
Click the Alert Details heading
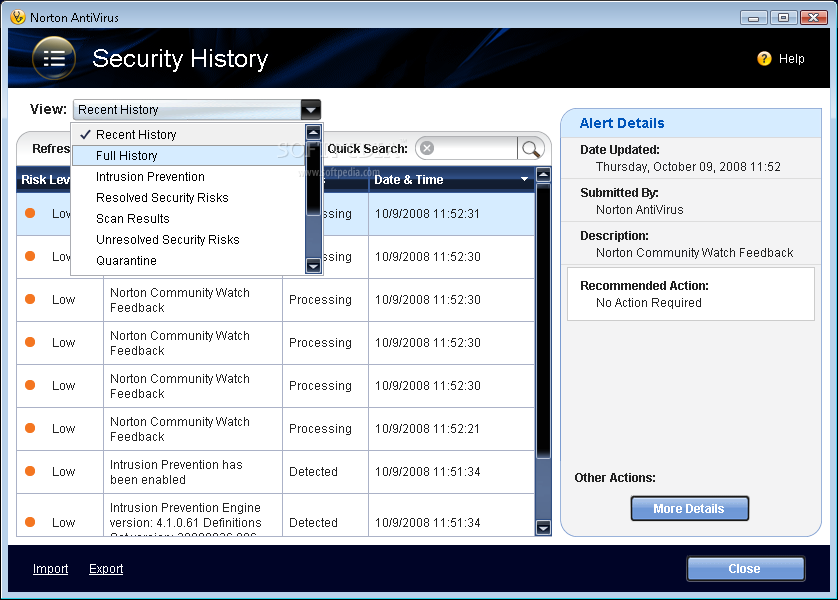[x=622, y=123]
